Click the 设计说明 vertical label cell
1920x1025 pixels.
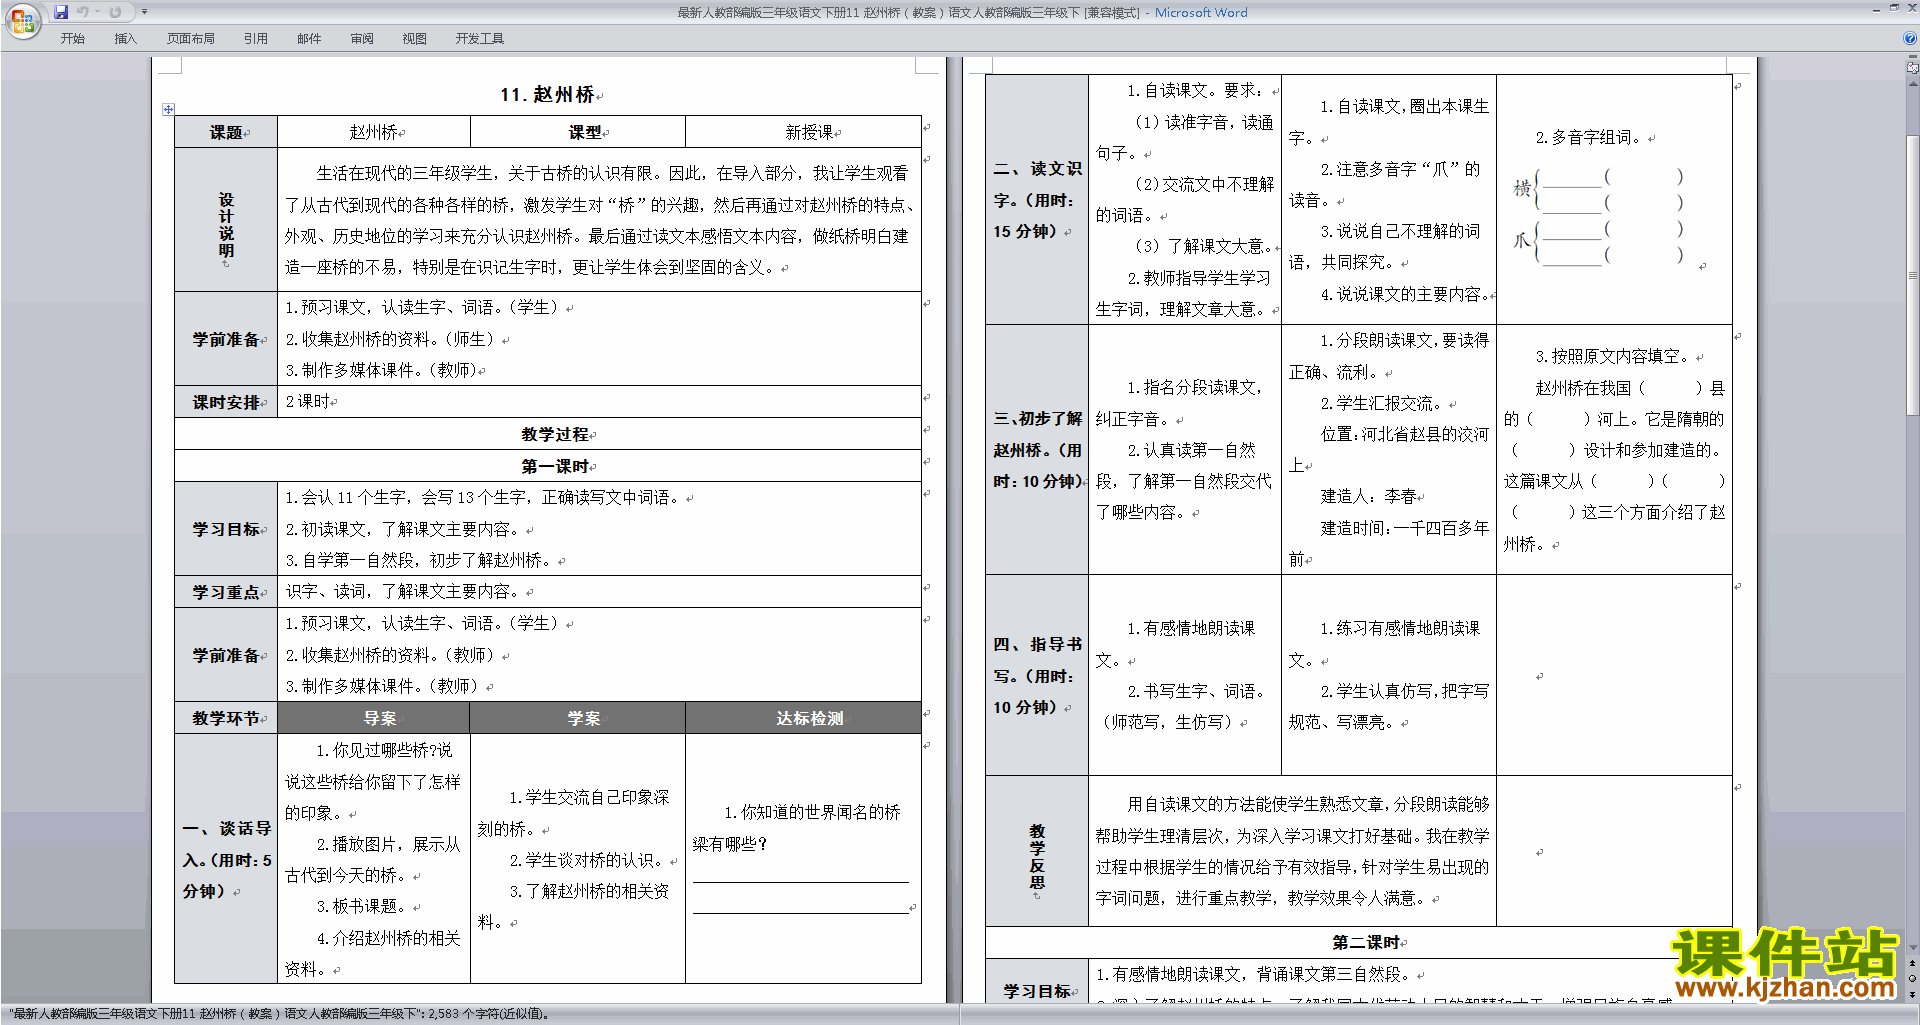pyautogui.click(x=226, y=220)
